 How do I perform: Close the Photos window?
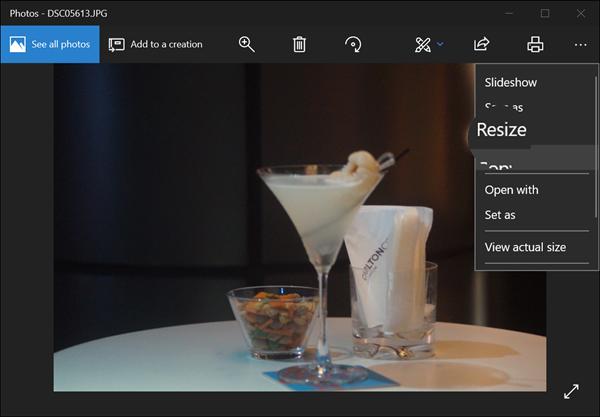click(x=581, y=13)
